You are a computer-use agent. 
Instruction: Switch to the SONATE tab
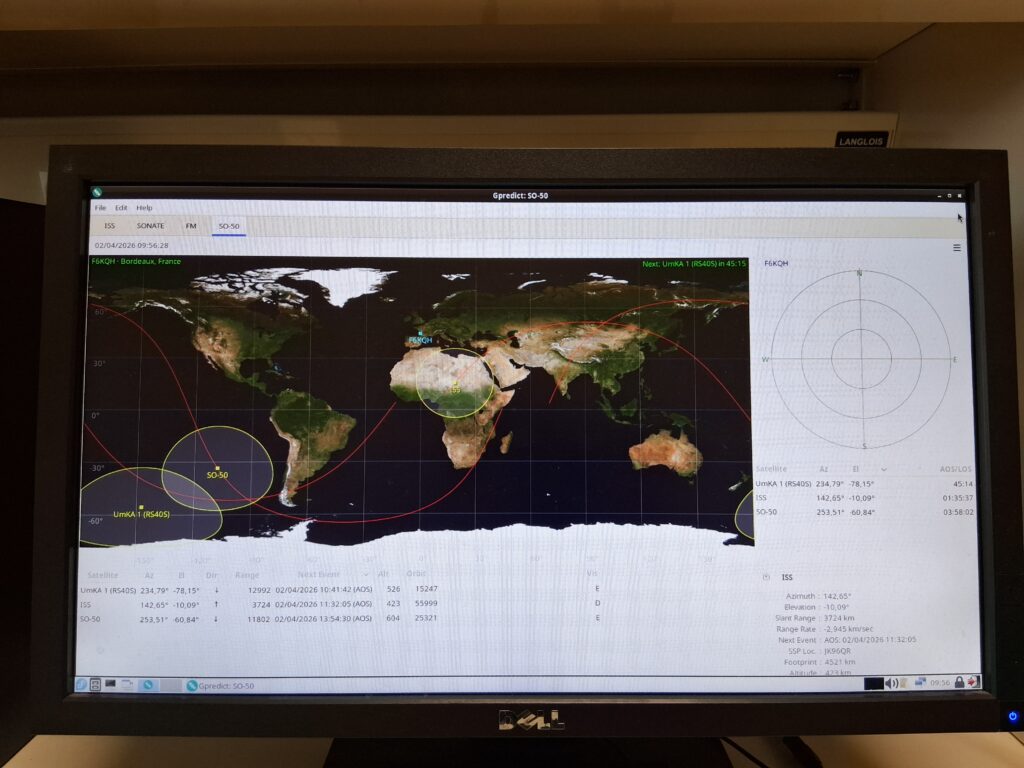[x=150, y=226]
